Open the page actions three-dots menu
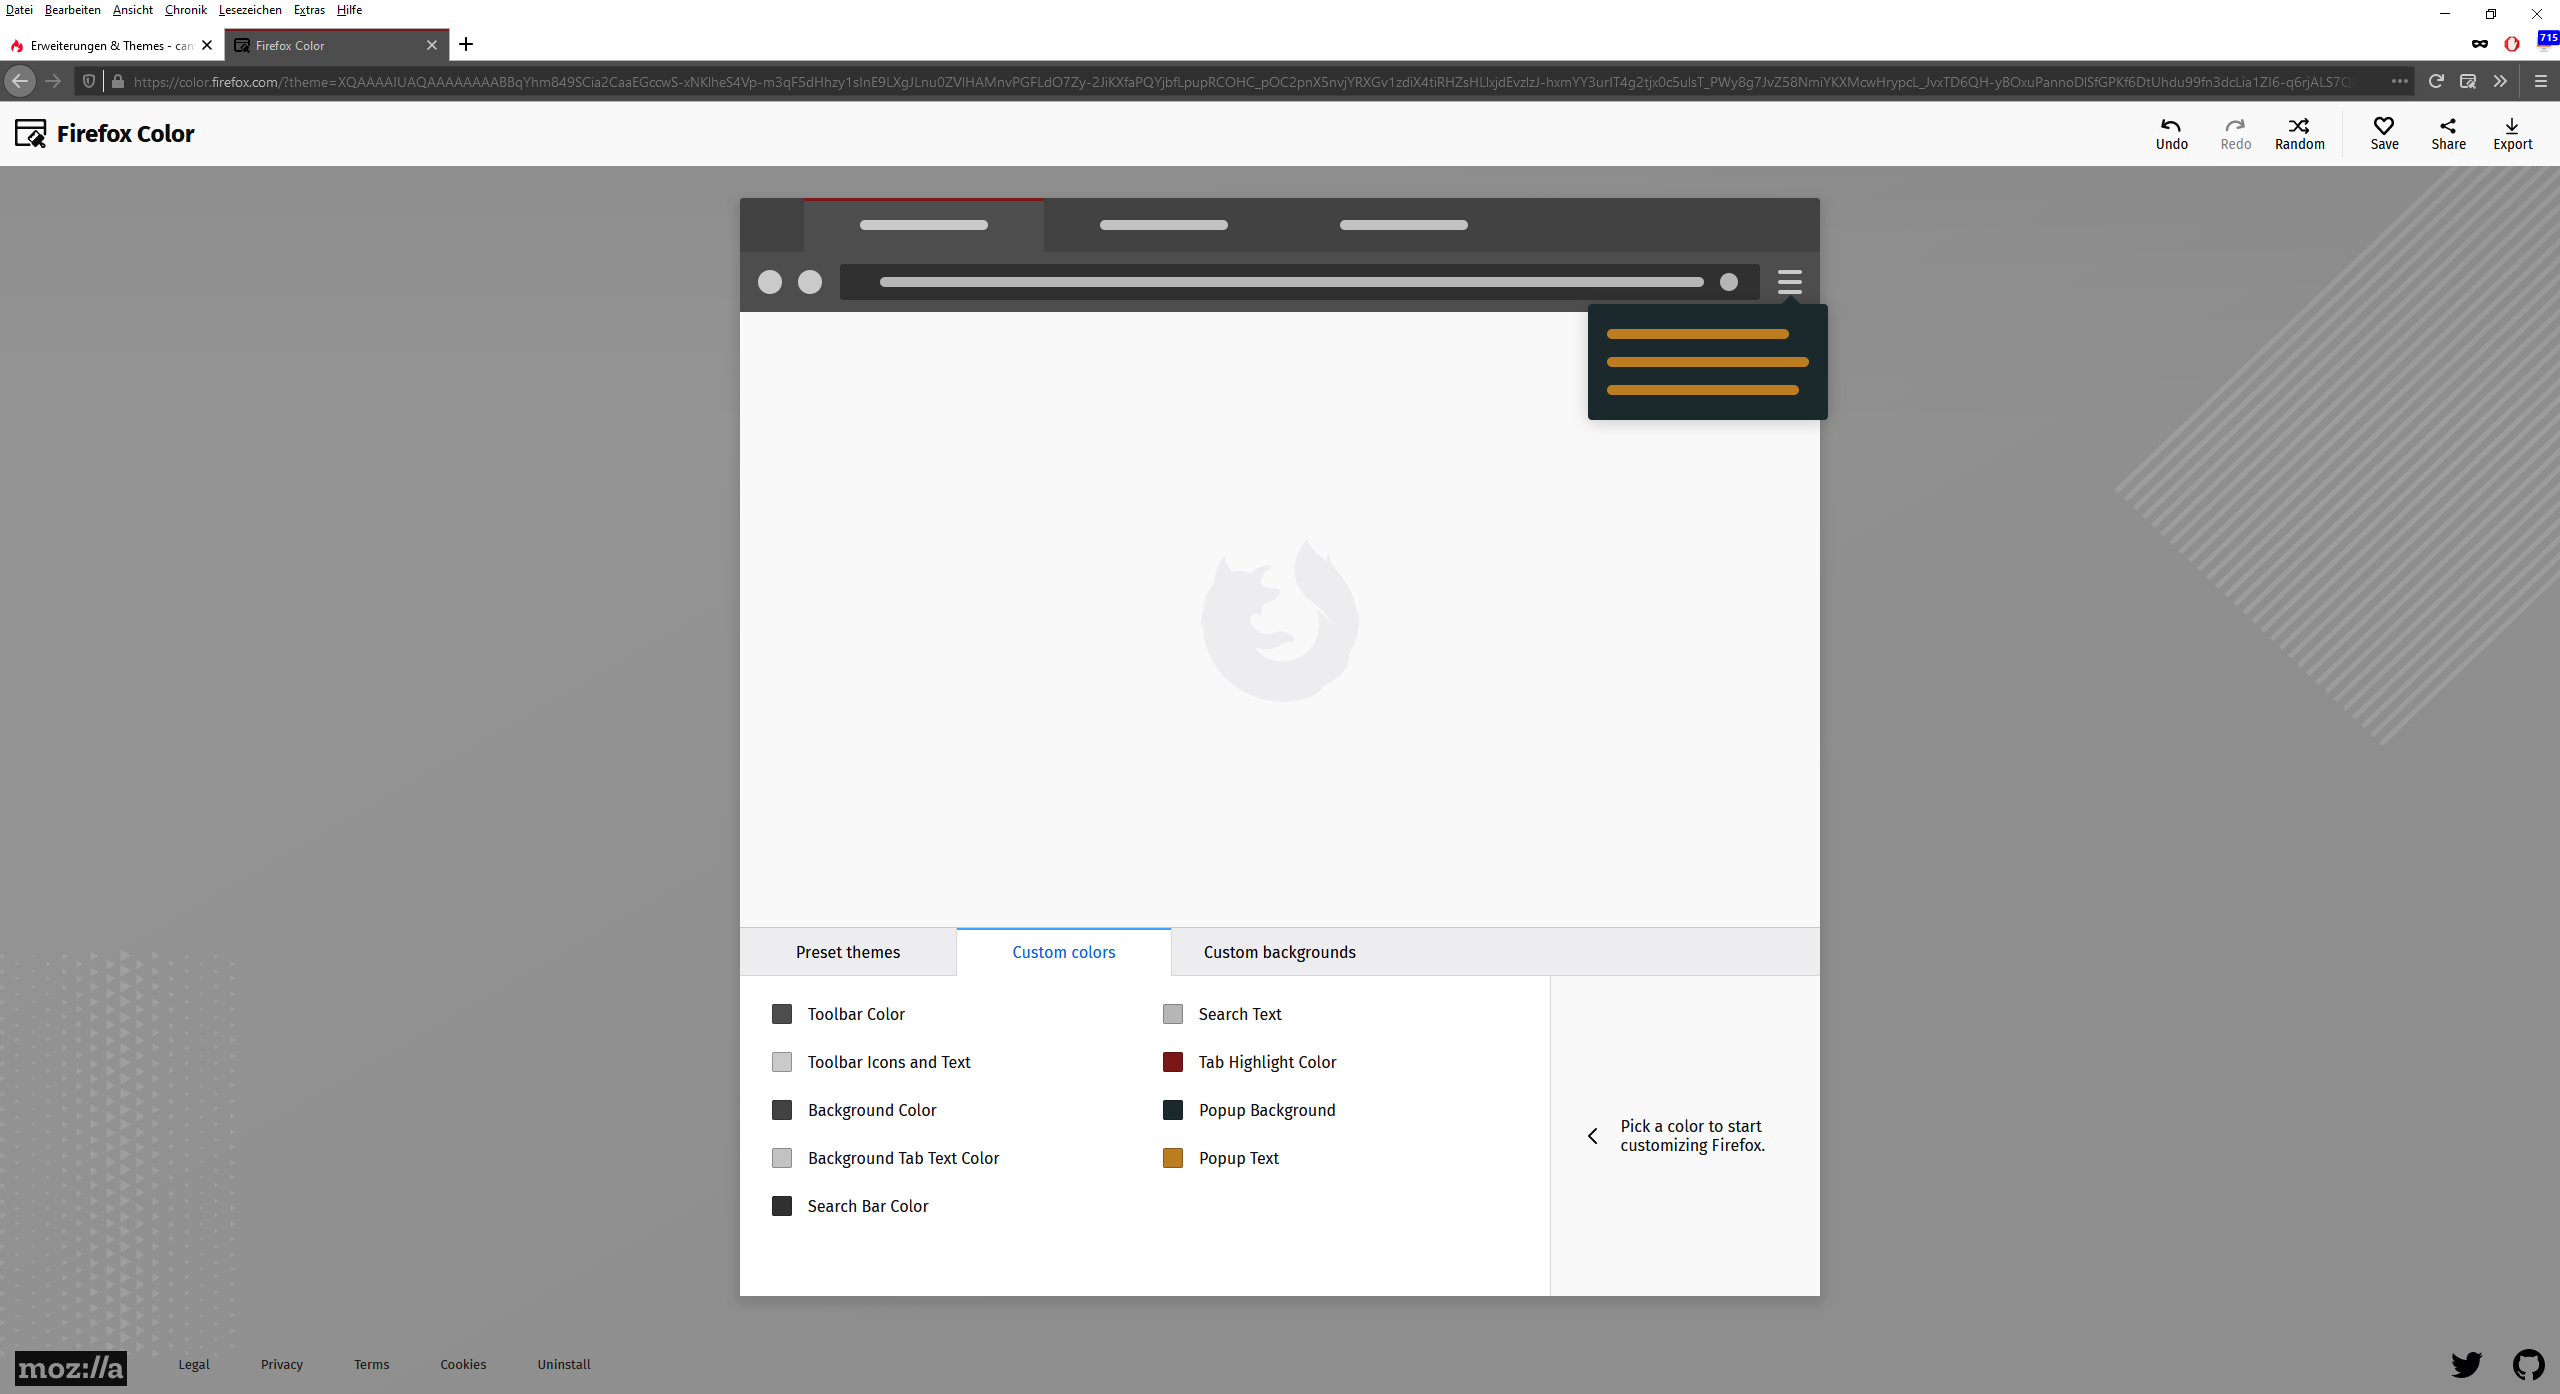This screenshot has height=1394, width=2560. [2399, 81]
